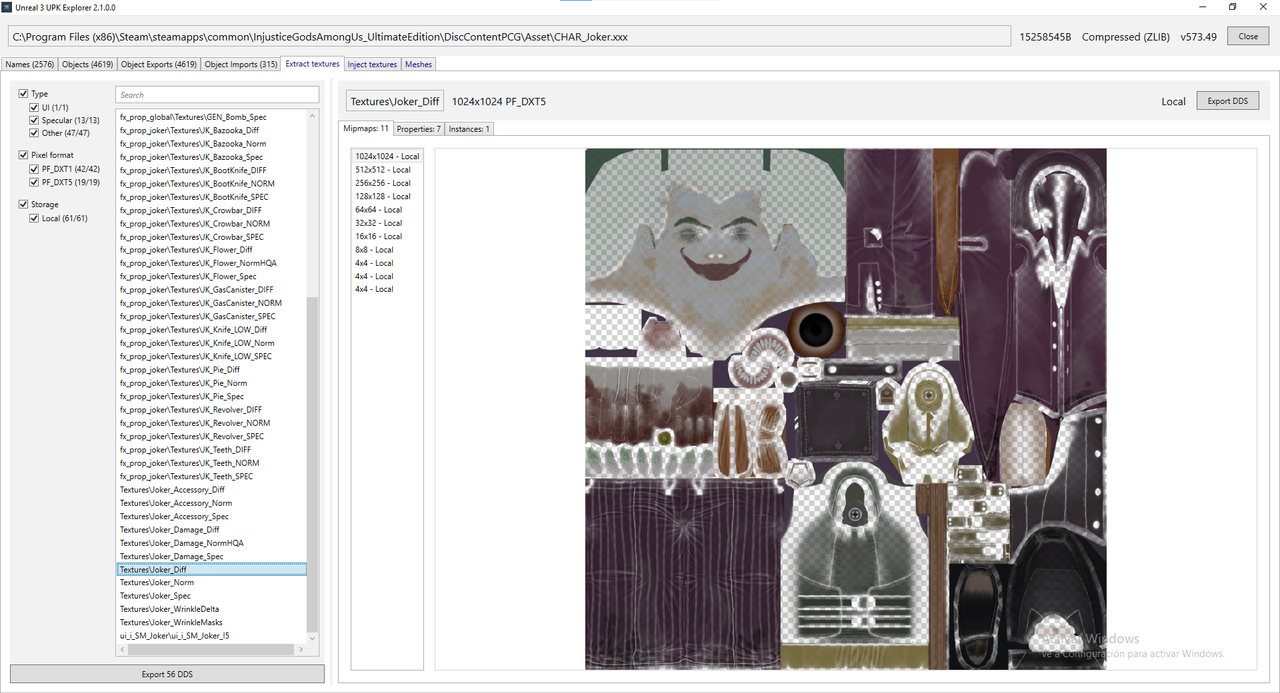Select the Mipmaps: 11 sub-tab

point(366,128)
